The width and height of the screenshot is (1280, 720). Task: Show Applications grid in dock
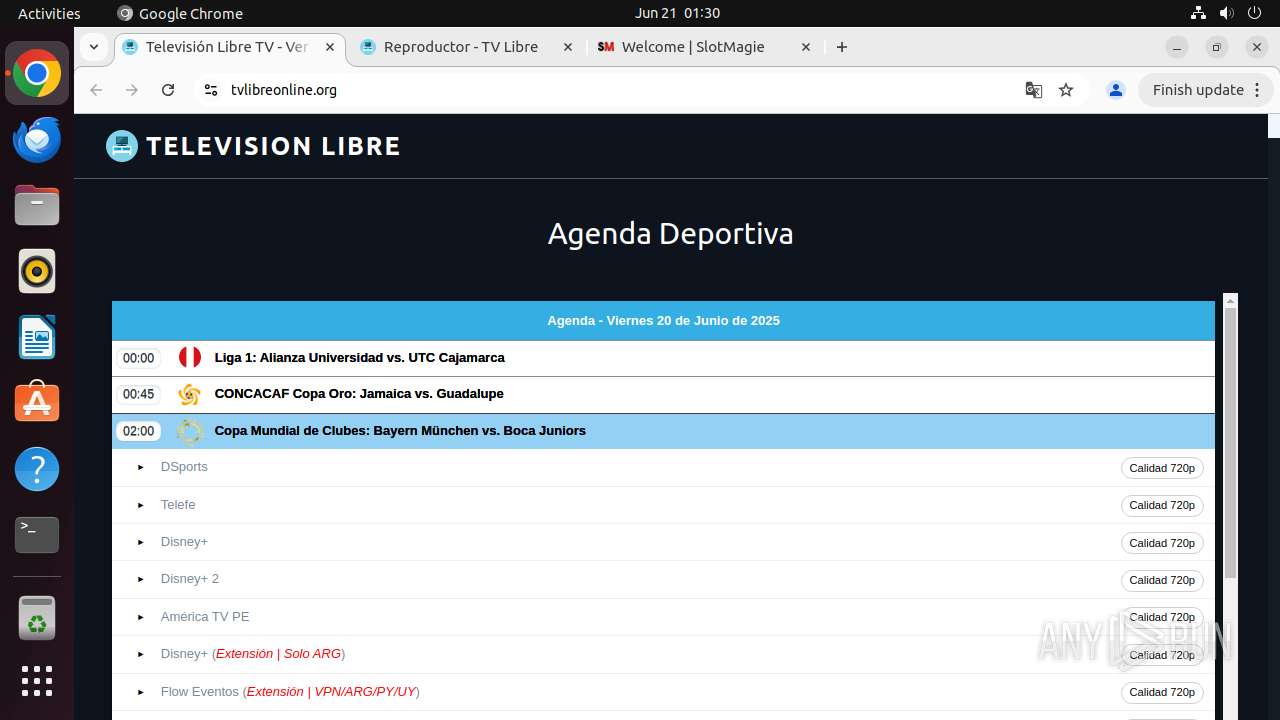(37, 681)
